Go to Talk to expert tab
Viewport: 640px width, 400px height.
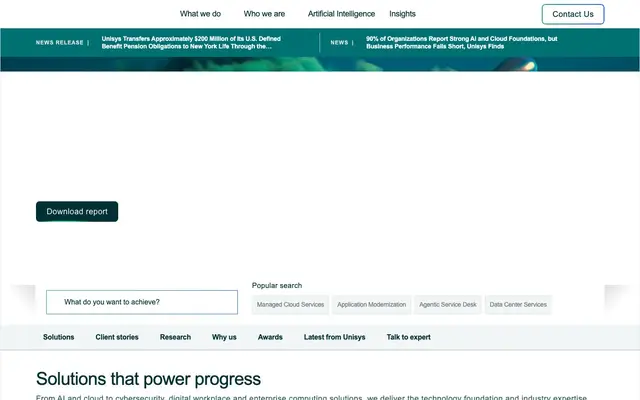(409, 337)
